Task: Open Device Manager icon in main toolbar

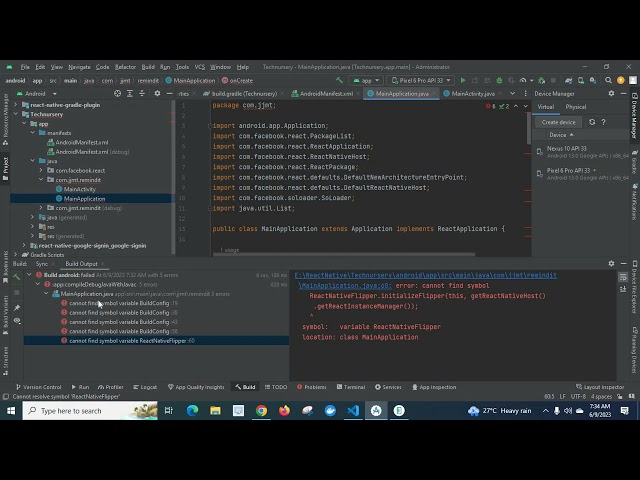Action: [x=581, y=80]
